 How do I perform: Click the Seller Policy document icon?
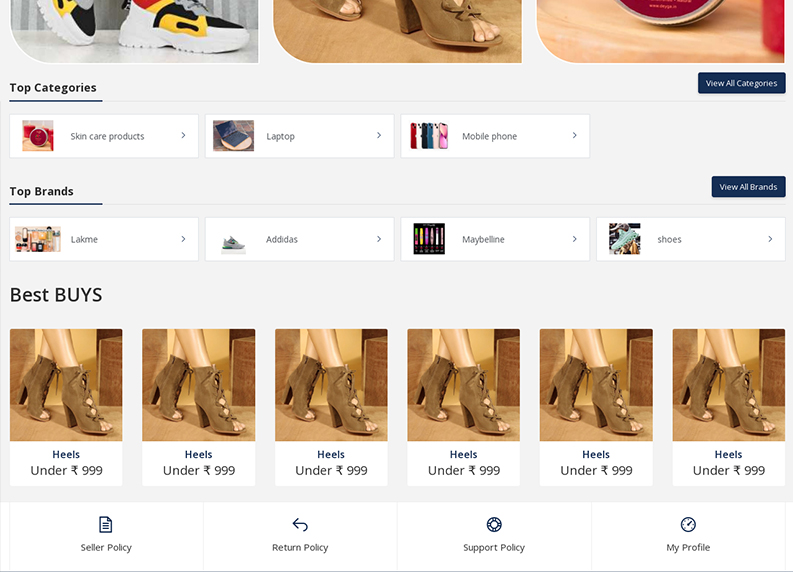point(106,525)
